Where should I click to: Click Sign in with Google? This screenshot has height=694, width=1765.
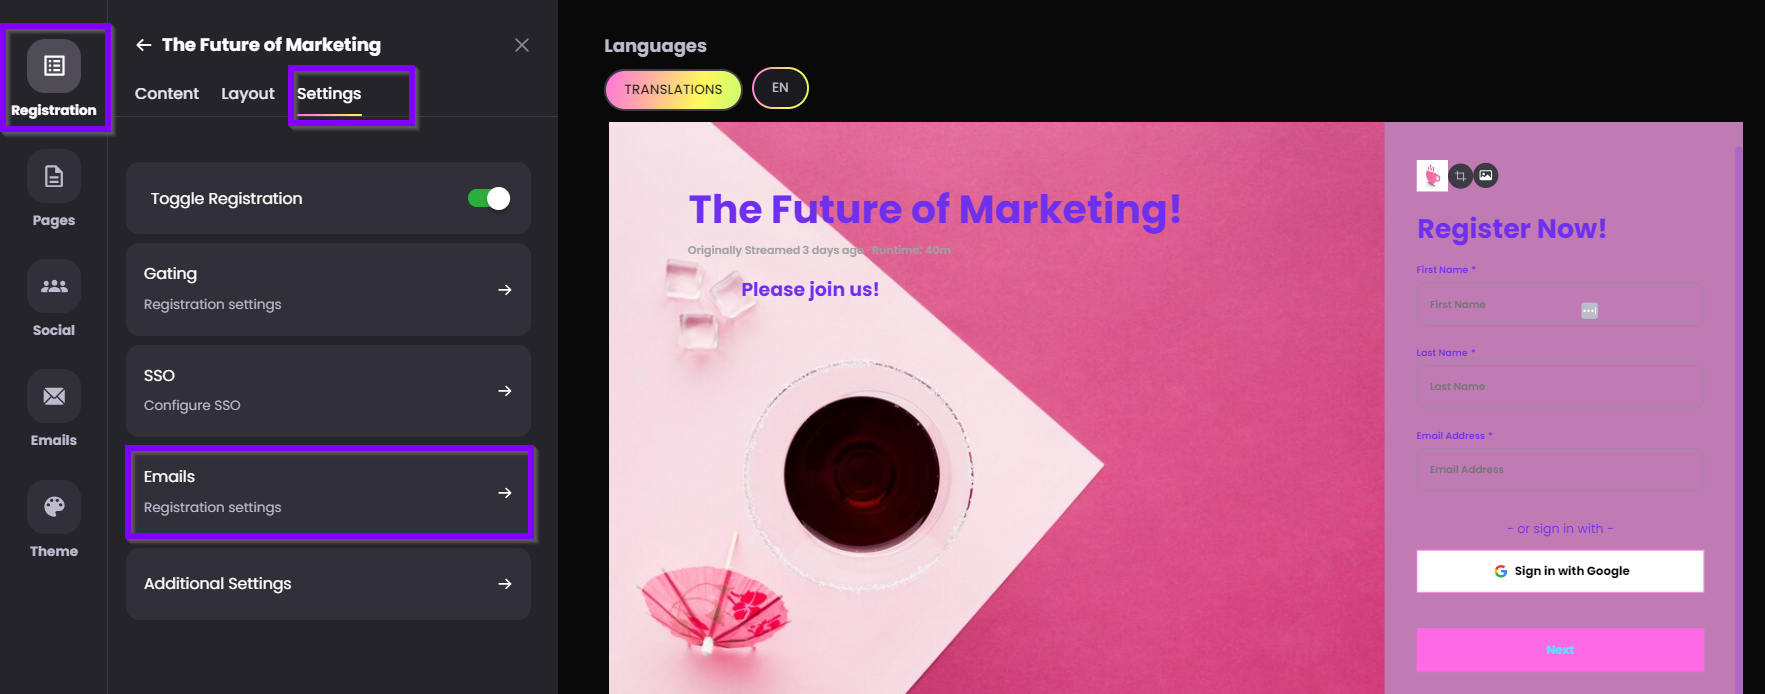pyautogui.click(x=1560, y=571)
